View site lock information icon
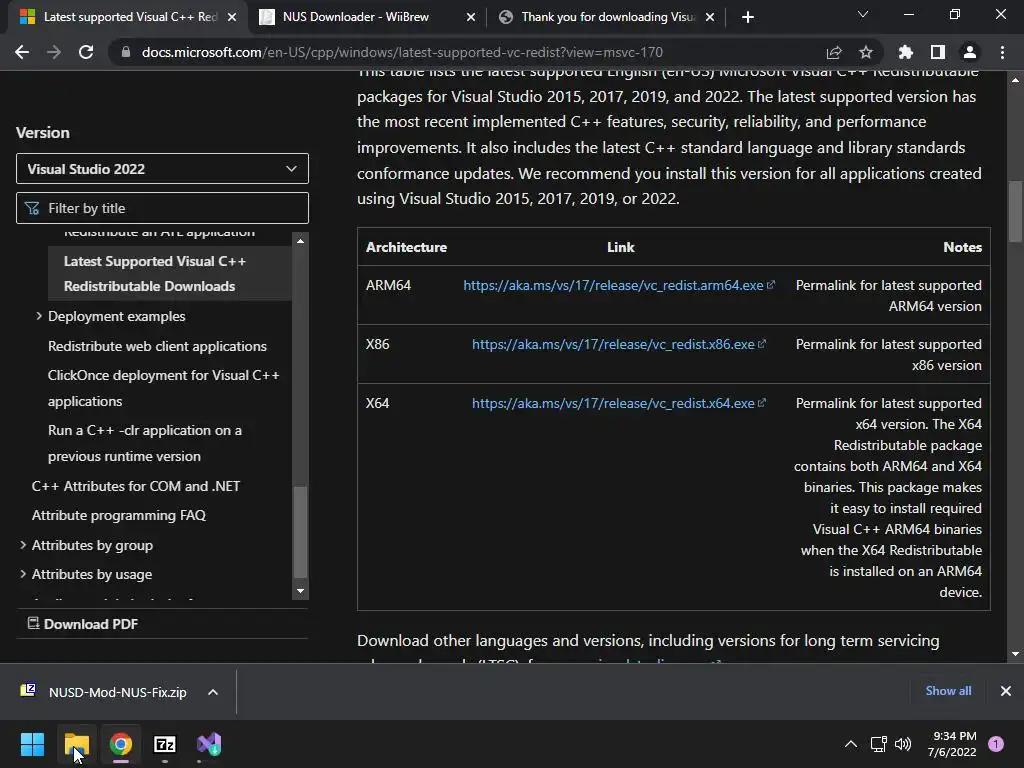The image size is (1024, 768). click(x=125, y=52)
